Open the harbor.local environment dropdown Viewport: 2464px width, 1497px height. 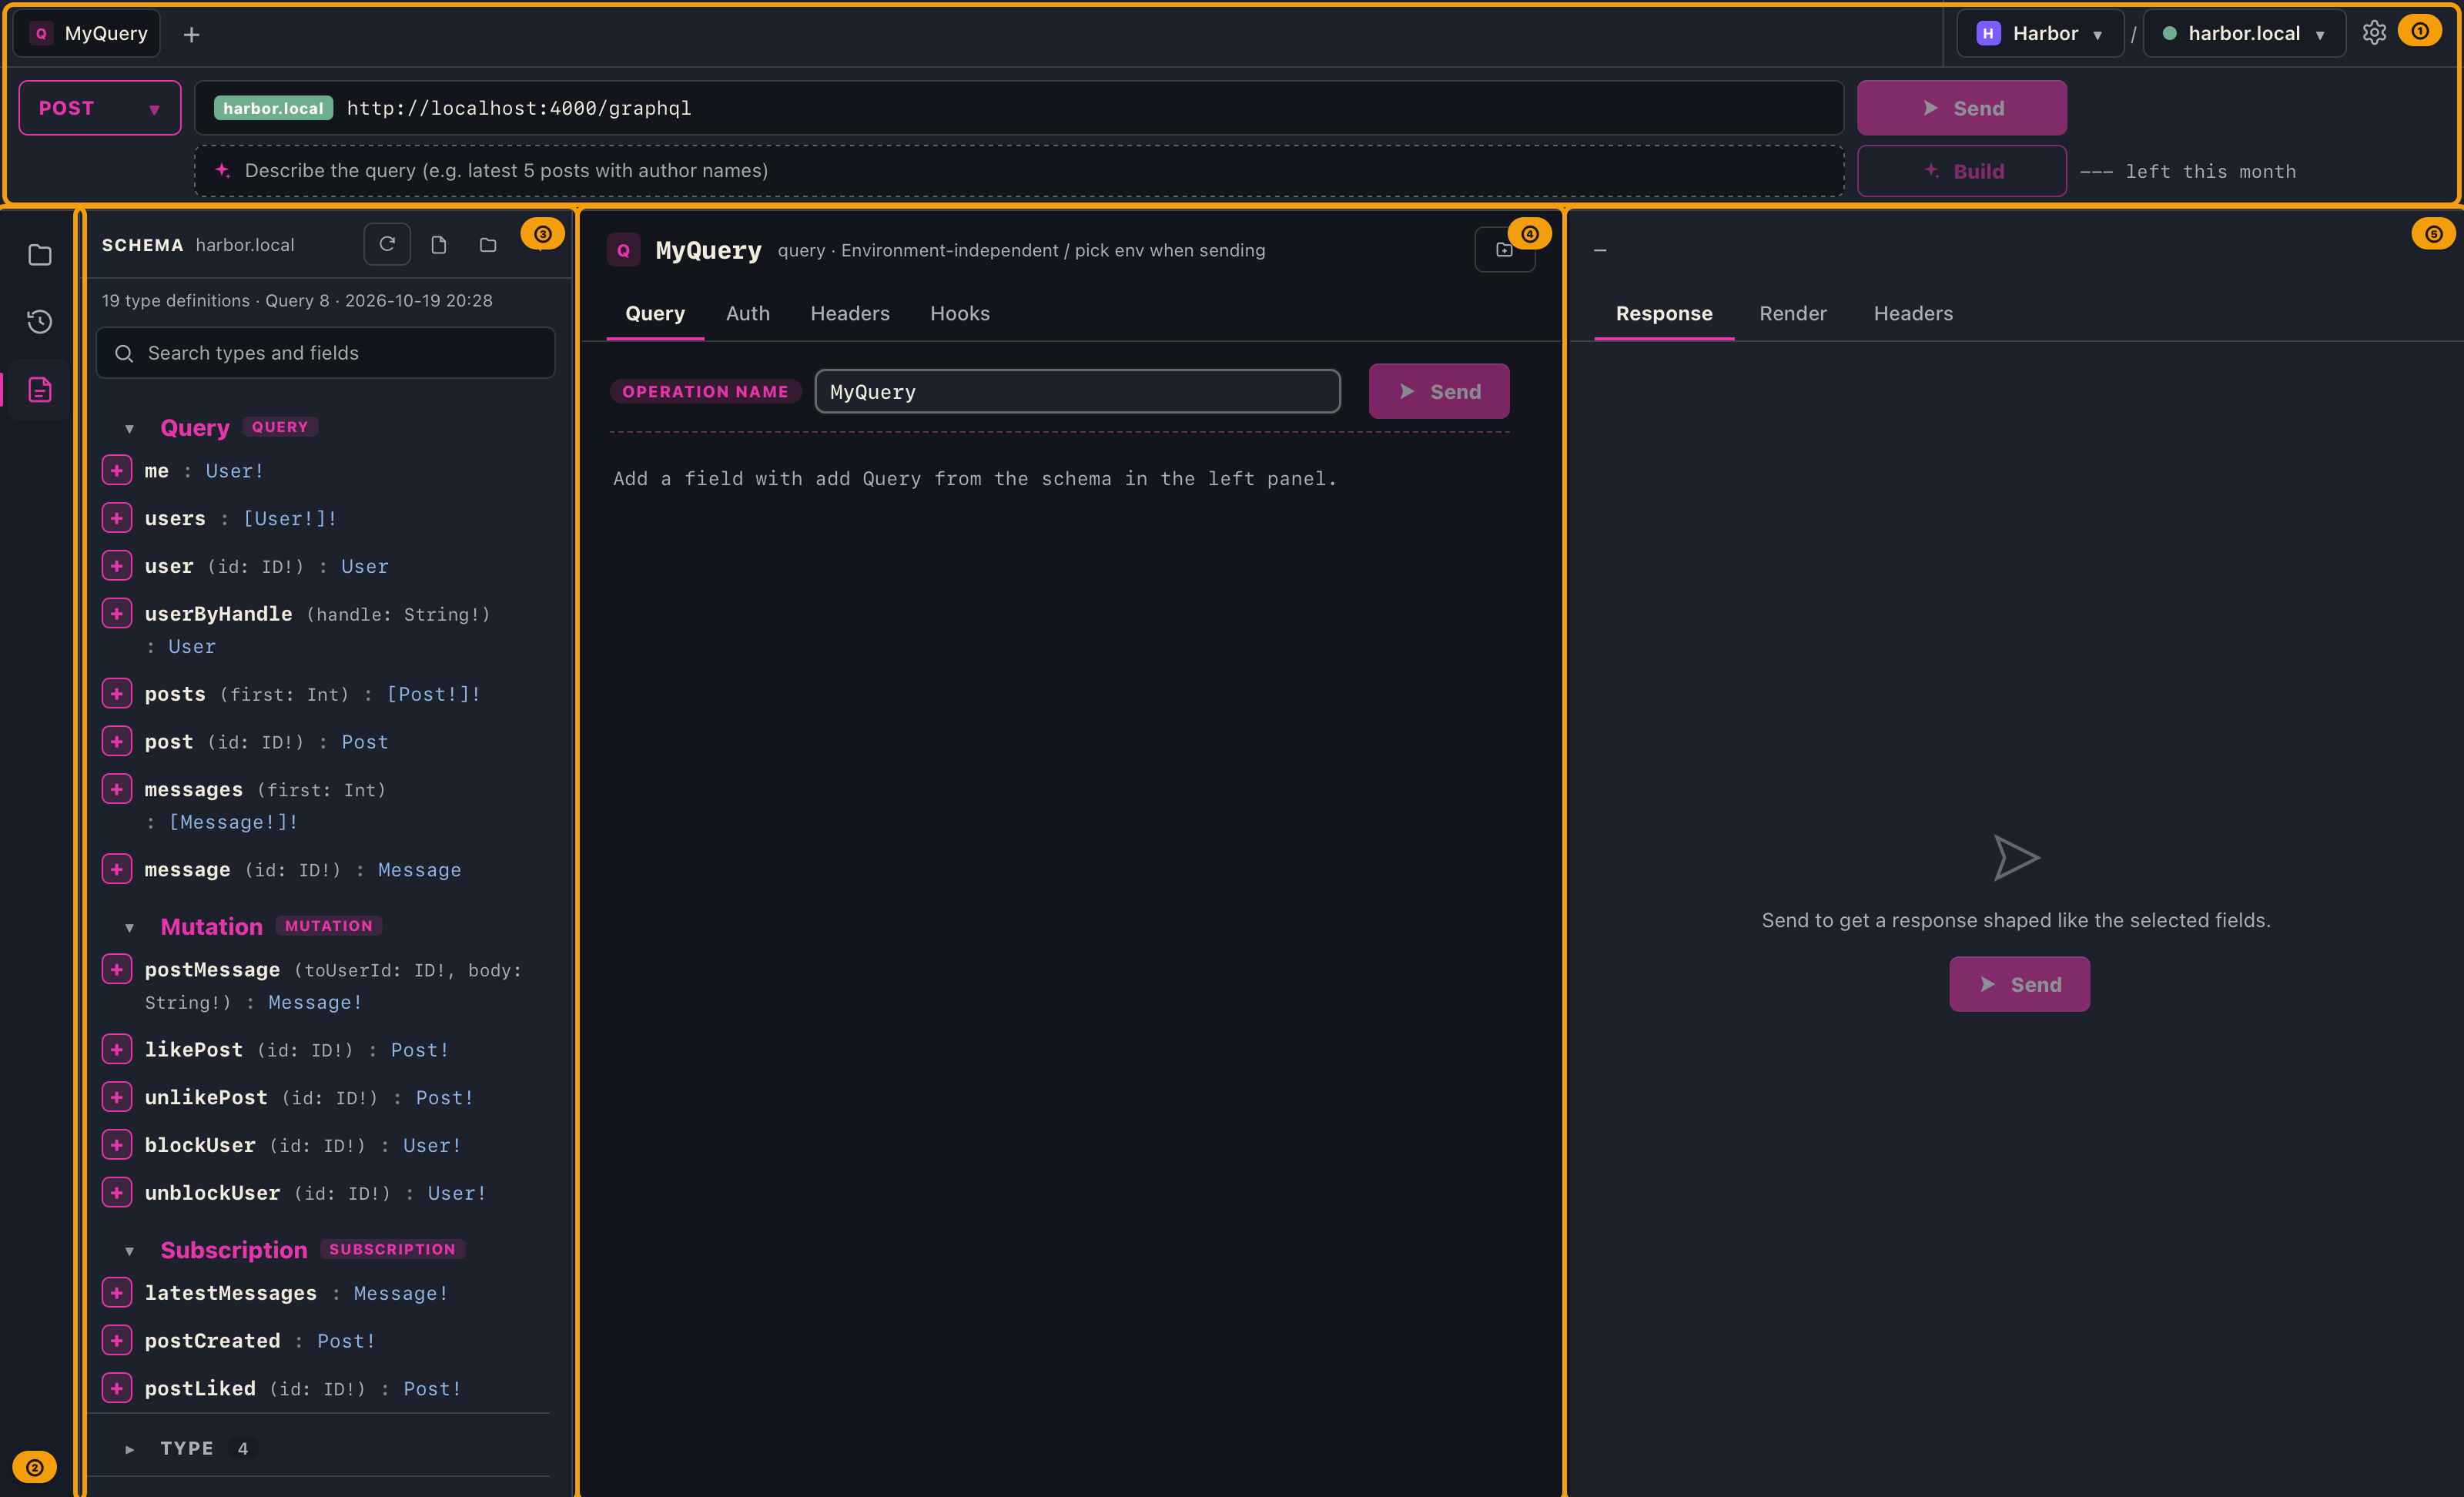pyautogui.click(x=2244, y=33)
